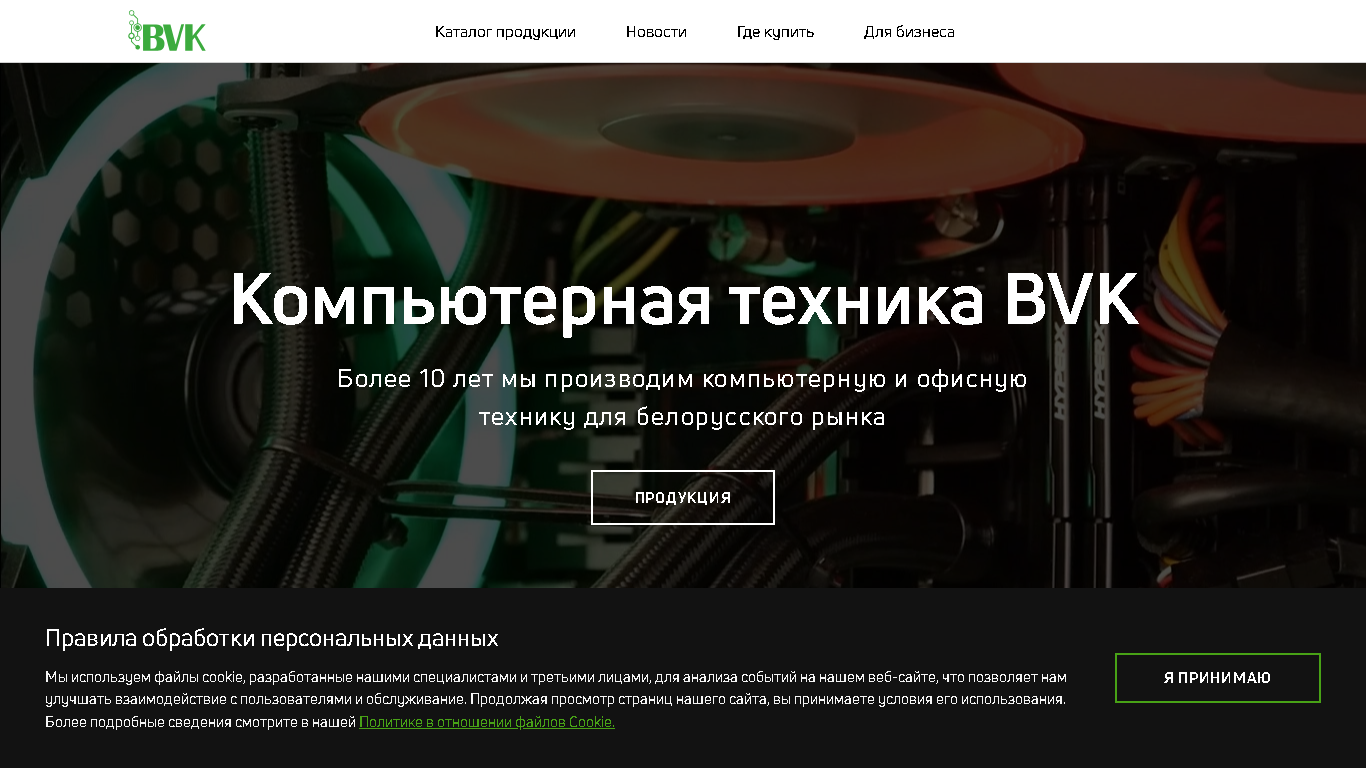Open the Политике в отношении файлов Cookie link
Screen dimensions: 1366x768
click(x=487, y=722)
